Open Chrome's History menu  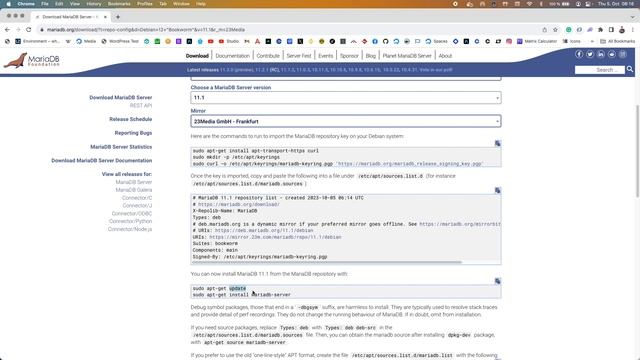(x=93, y=4)
